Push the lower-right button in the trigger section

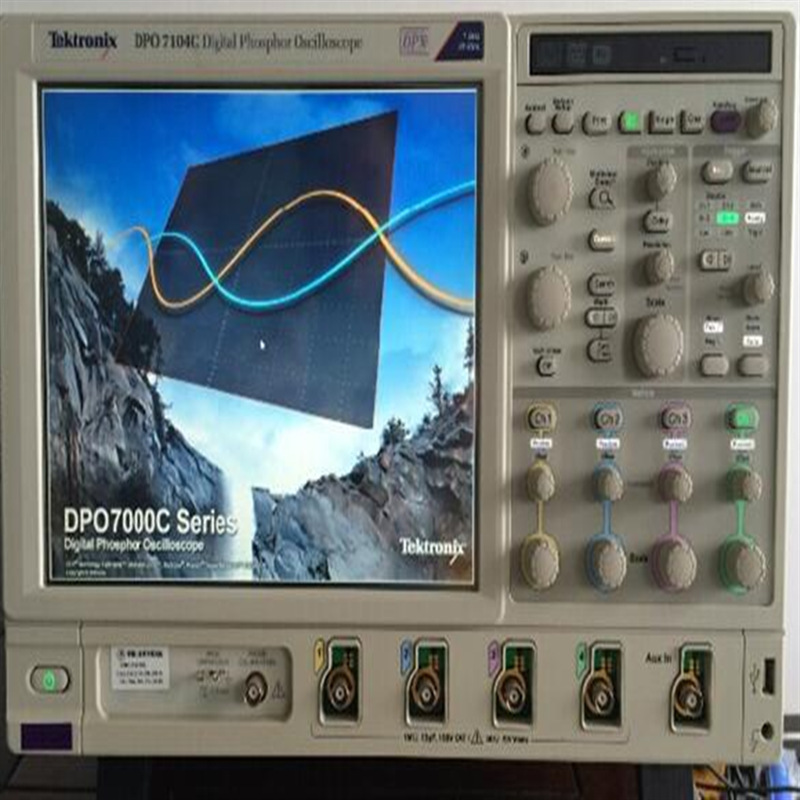(x=753, y=364)
